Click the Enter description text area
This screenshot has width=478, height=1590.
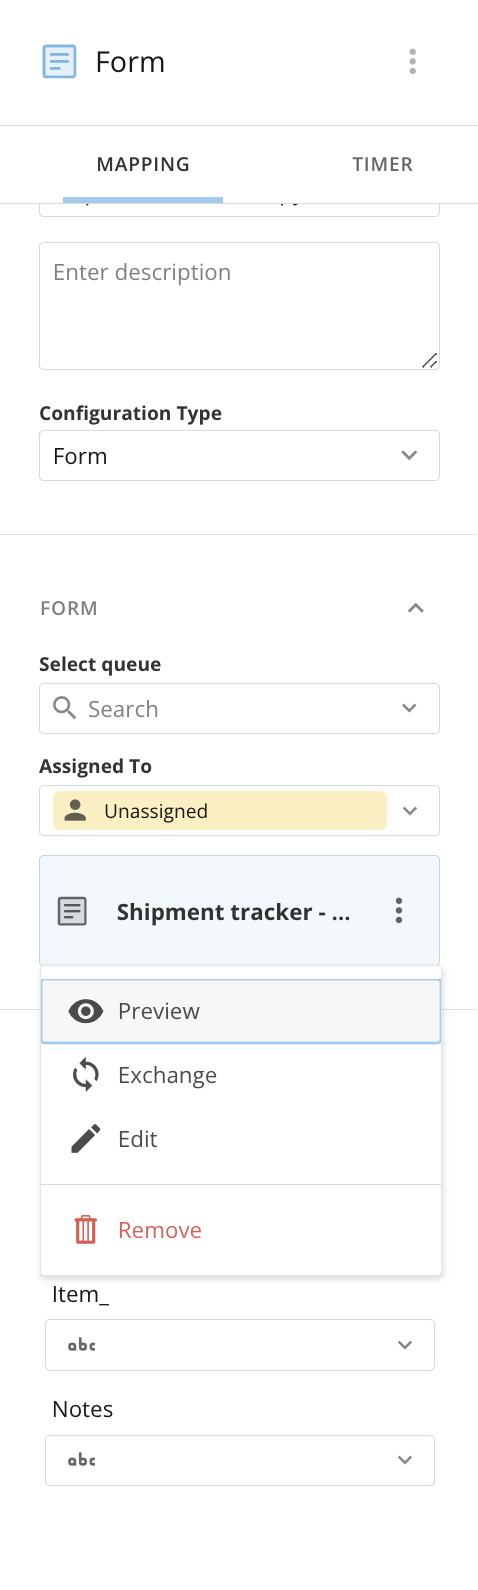click(239, 306)
